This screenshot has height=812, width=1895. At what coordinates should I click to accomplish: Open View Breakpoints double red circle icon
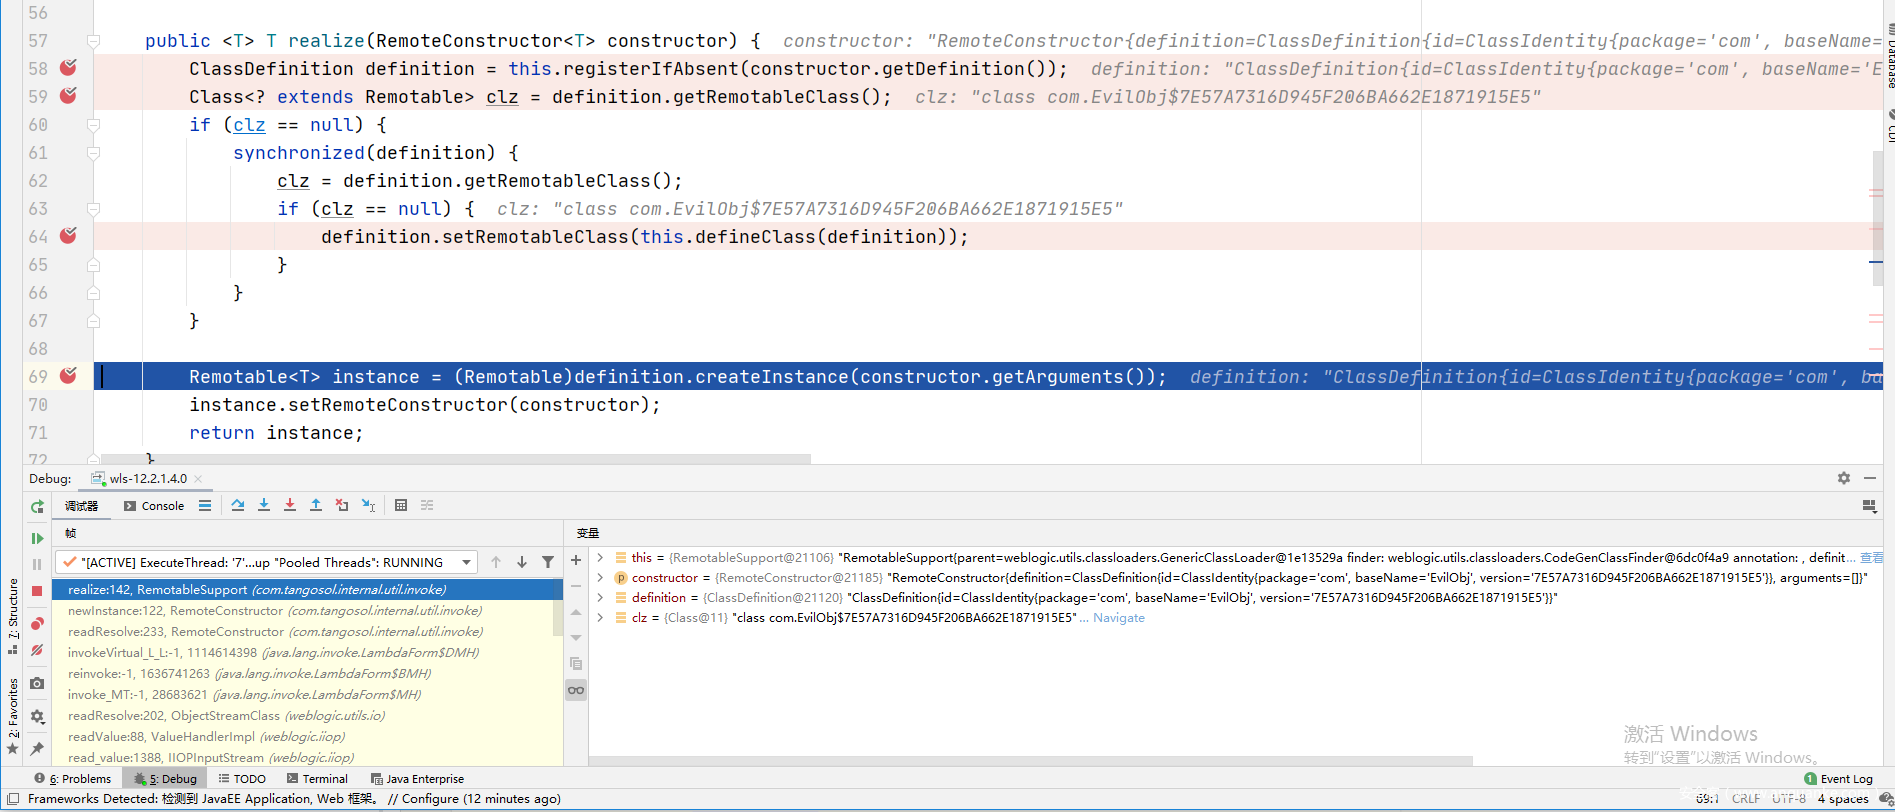(37, 623)
